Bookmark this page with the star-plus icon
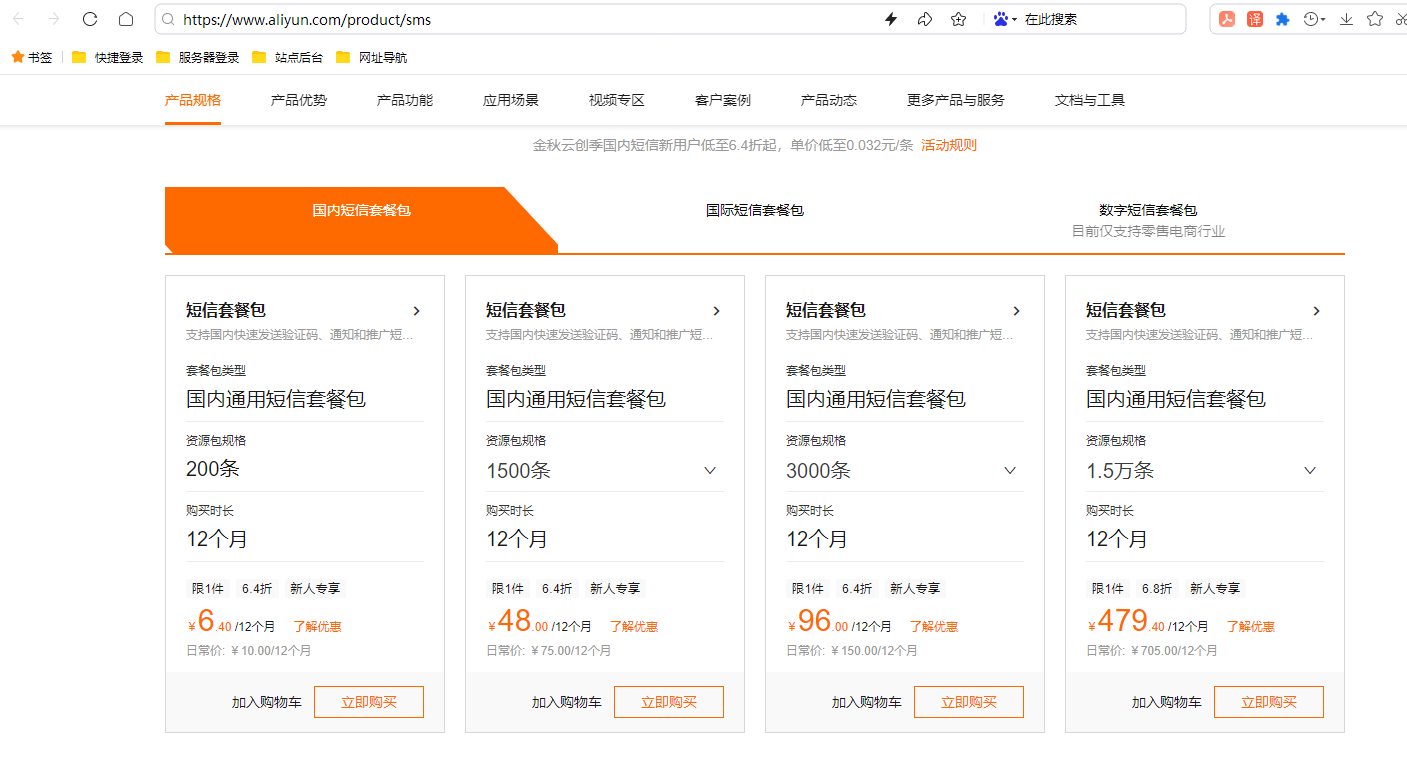The width and height of the screenshot is (1407, 769). pyautogui.click(x=959, y=19)
